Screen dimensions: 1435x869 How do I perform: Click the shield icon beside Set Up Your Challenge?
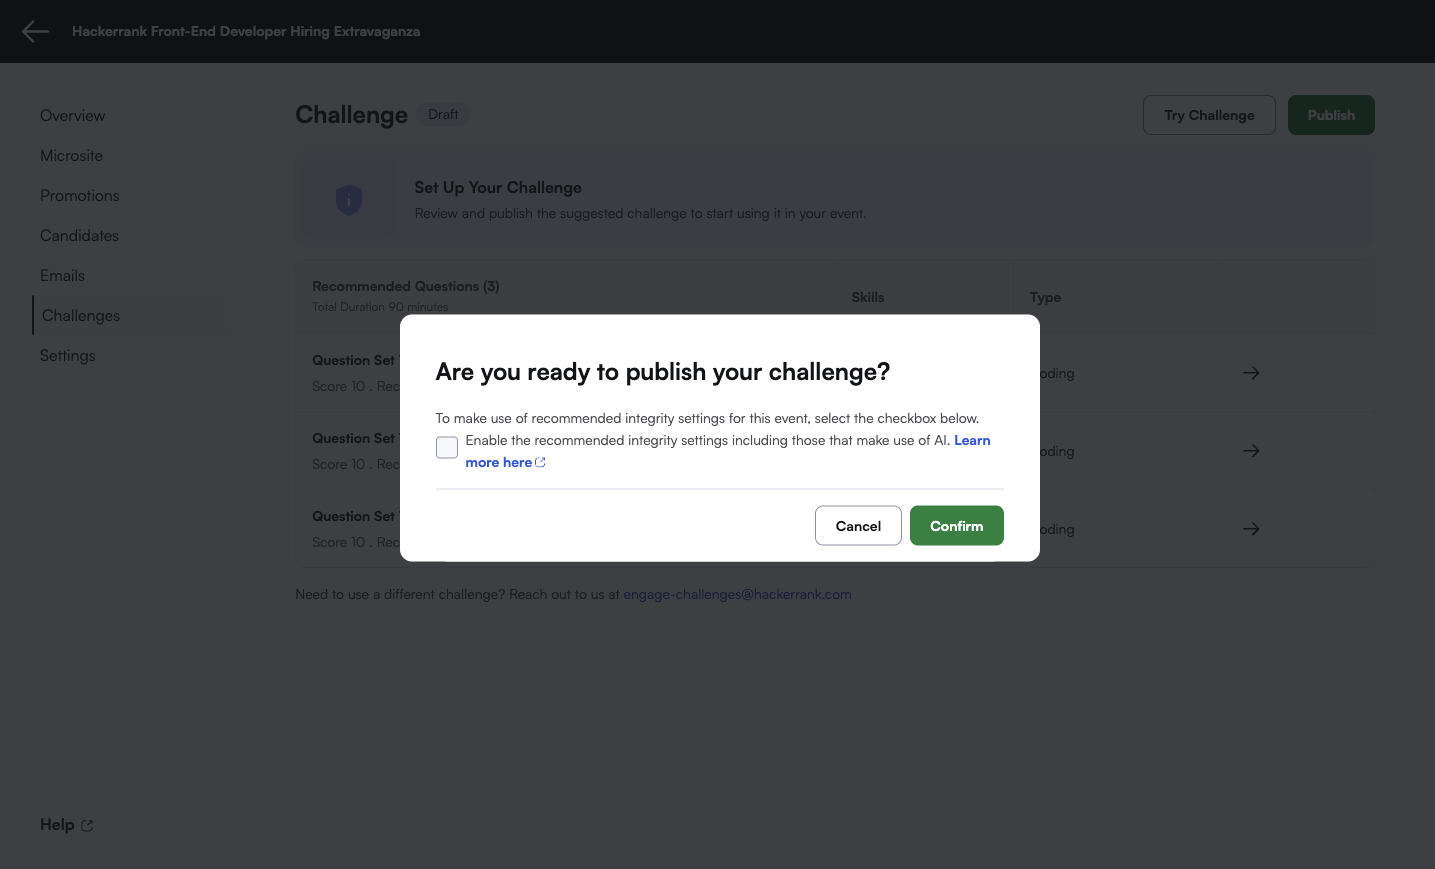pyautogui.click(x=348, y=200)
